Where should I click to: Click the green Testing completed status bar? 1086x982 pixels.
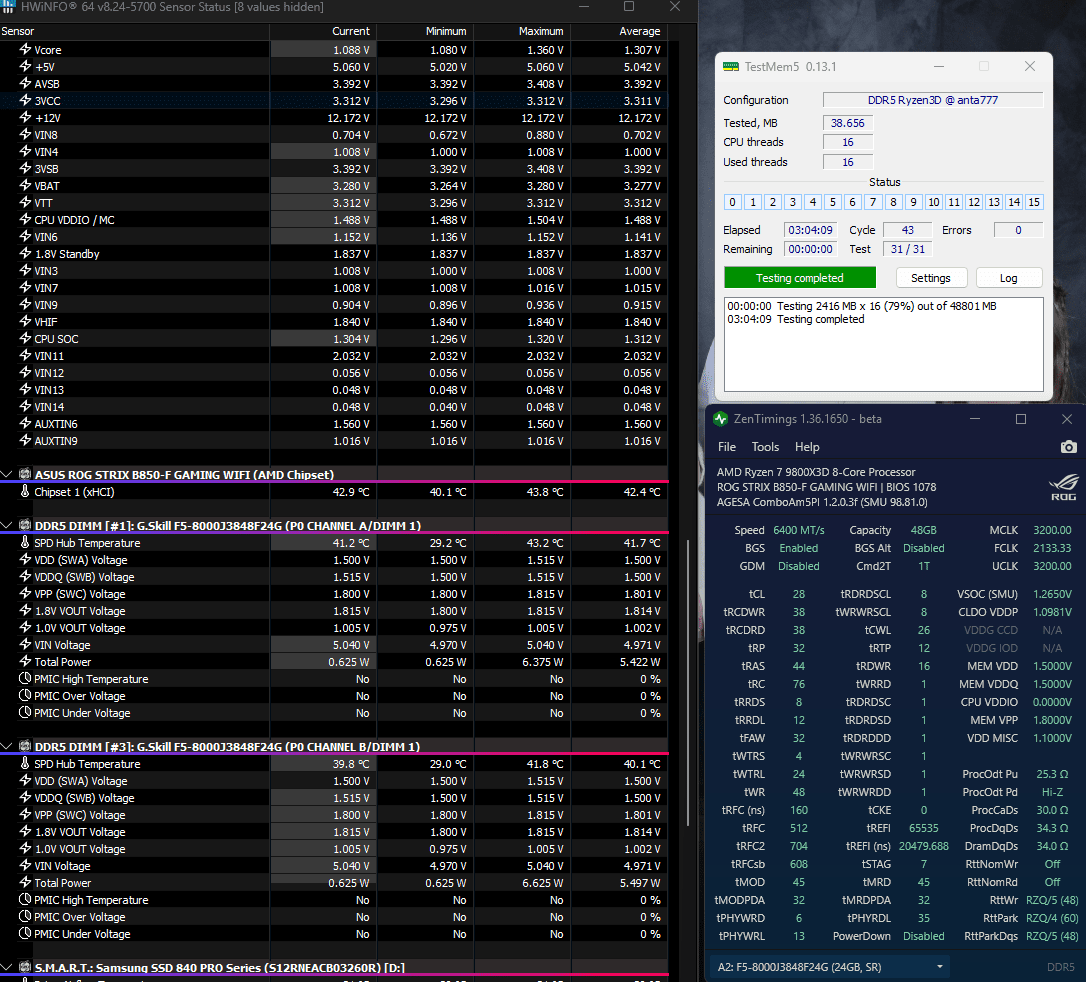800,278
